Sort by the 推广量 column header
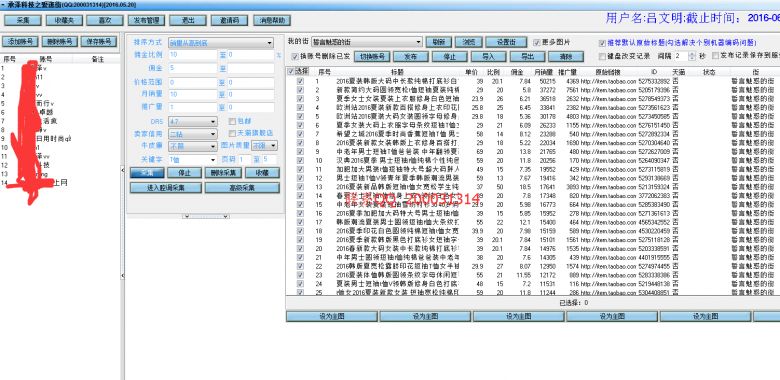The width and height of the screenshot is (780, 380). tap(568, 72)
